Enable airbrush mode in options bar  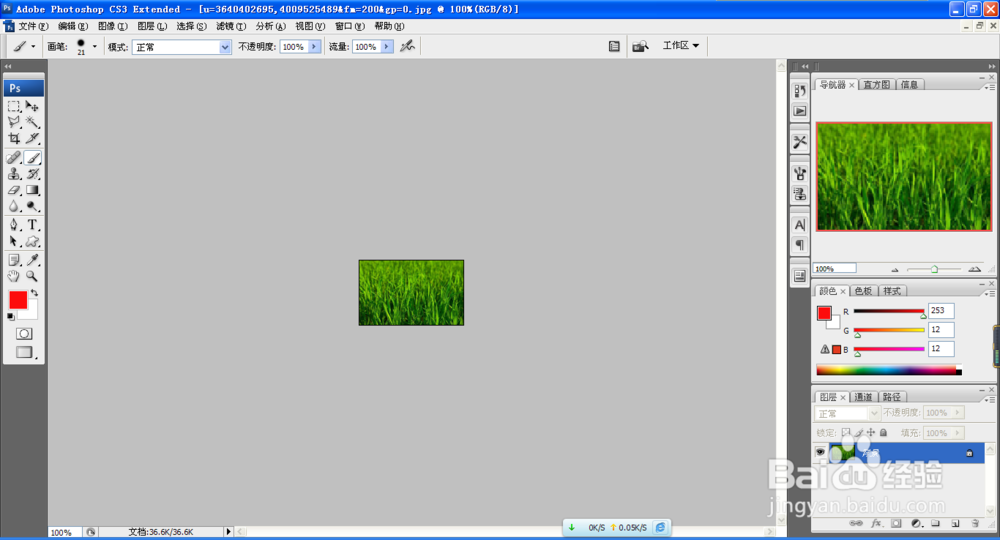(407, 46)
